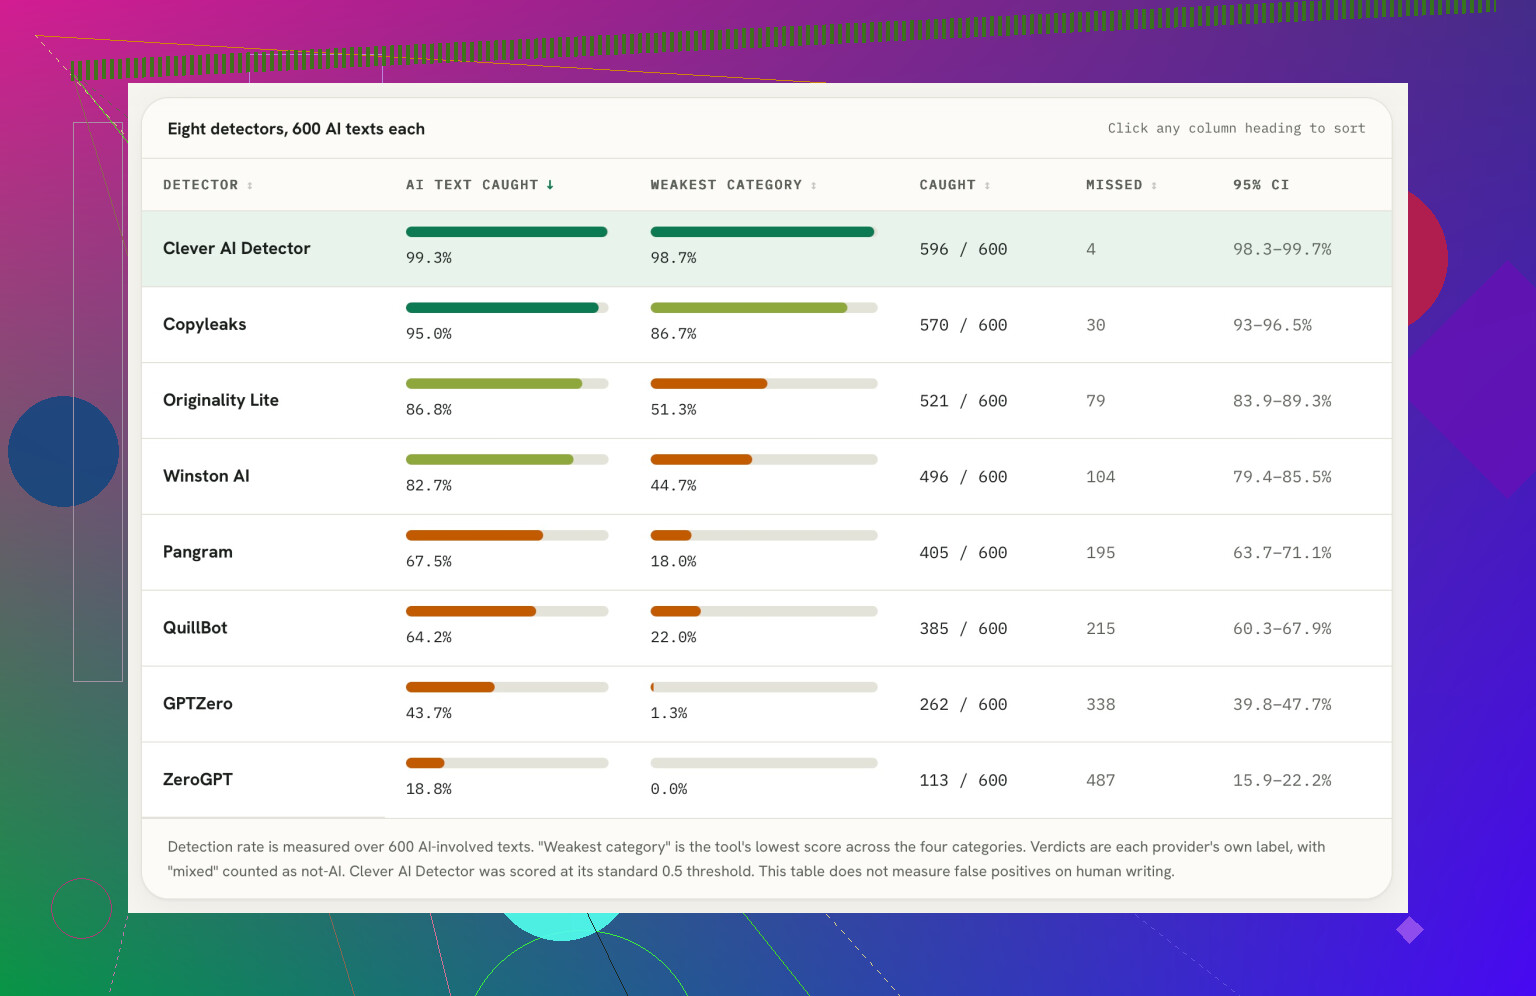Click Originality Lite's 51.3% weakest category bar

coord(764,384)
